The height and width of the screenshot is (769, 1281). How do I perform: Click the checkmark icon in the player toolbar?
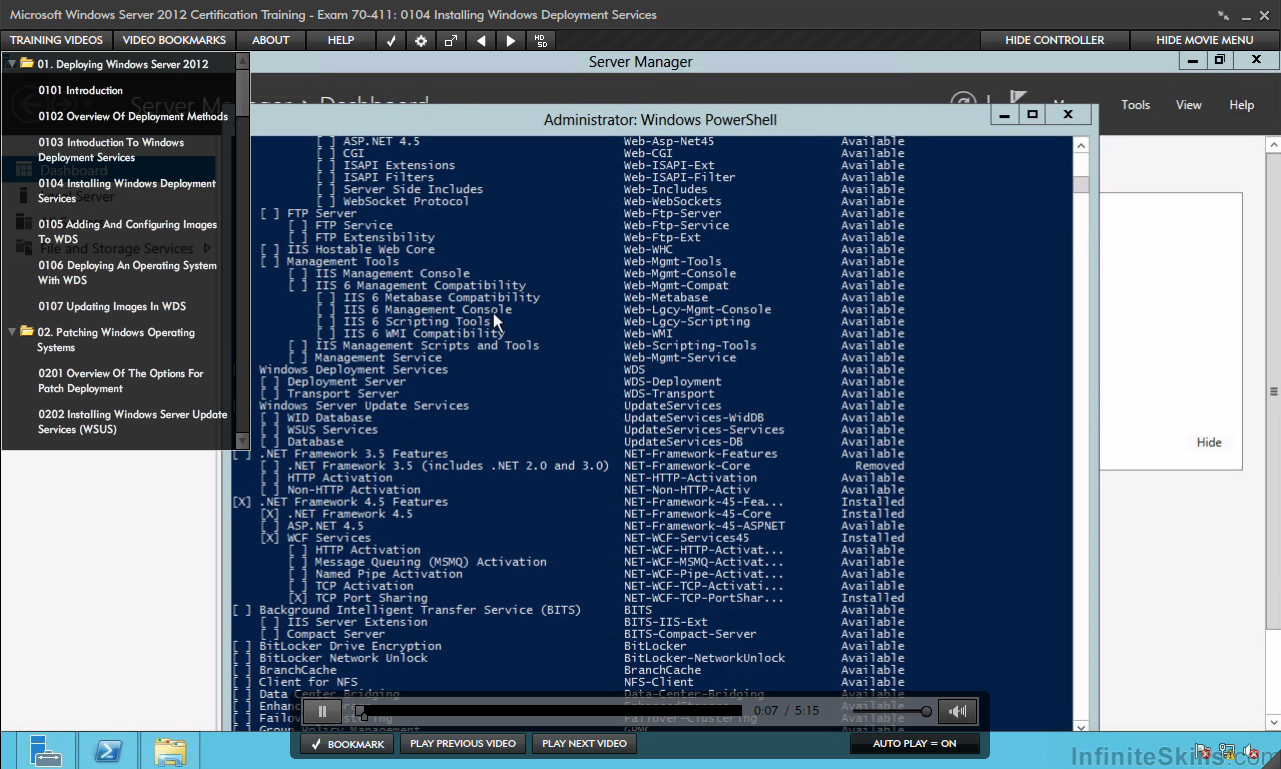click(x=391, y=40)
